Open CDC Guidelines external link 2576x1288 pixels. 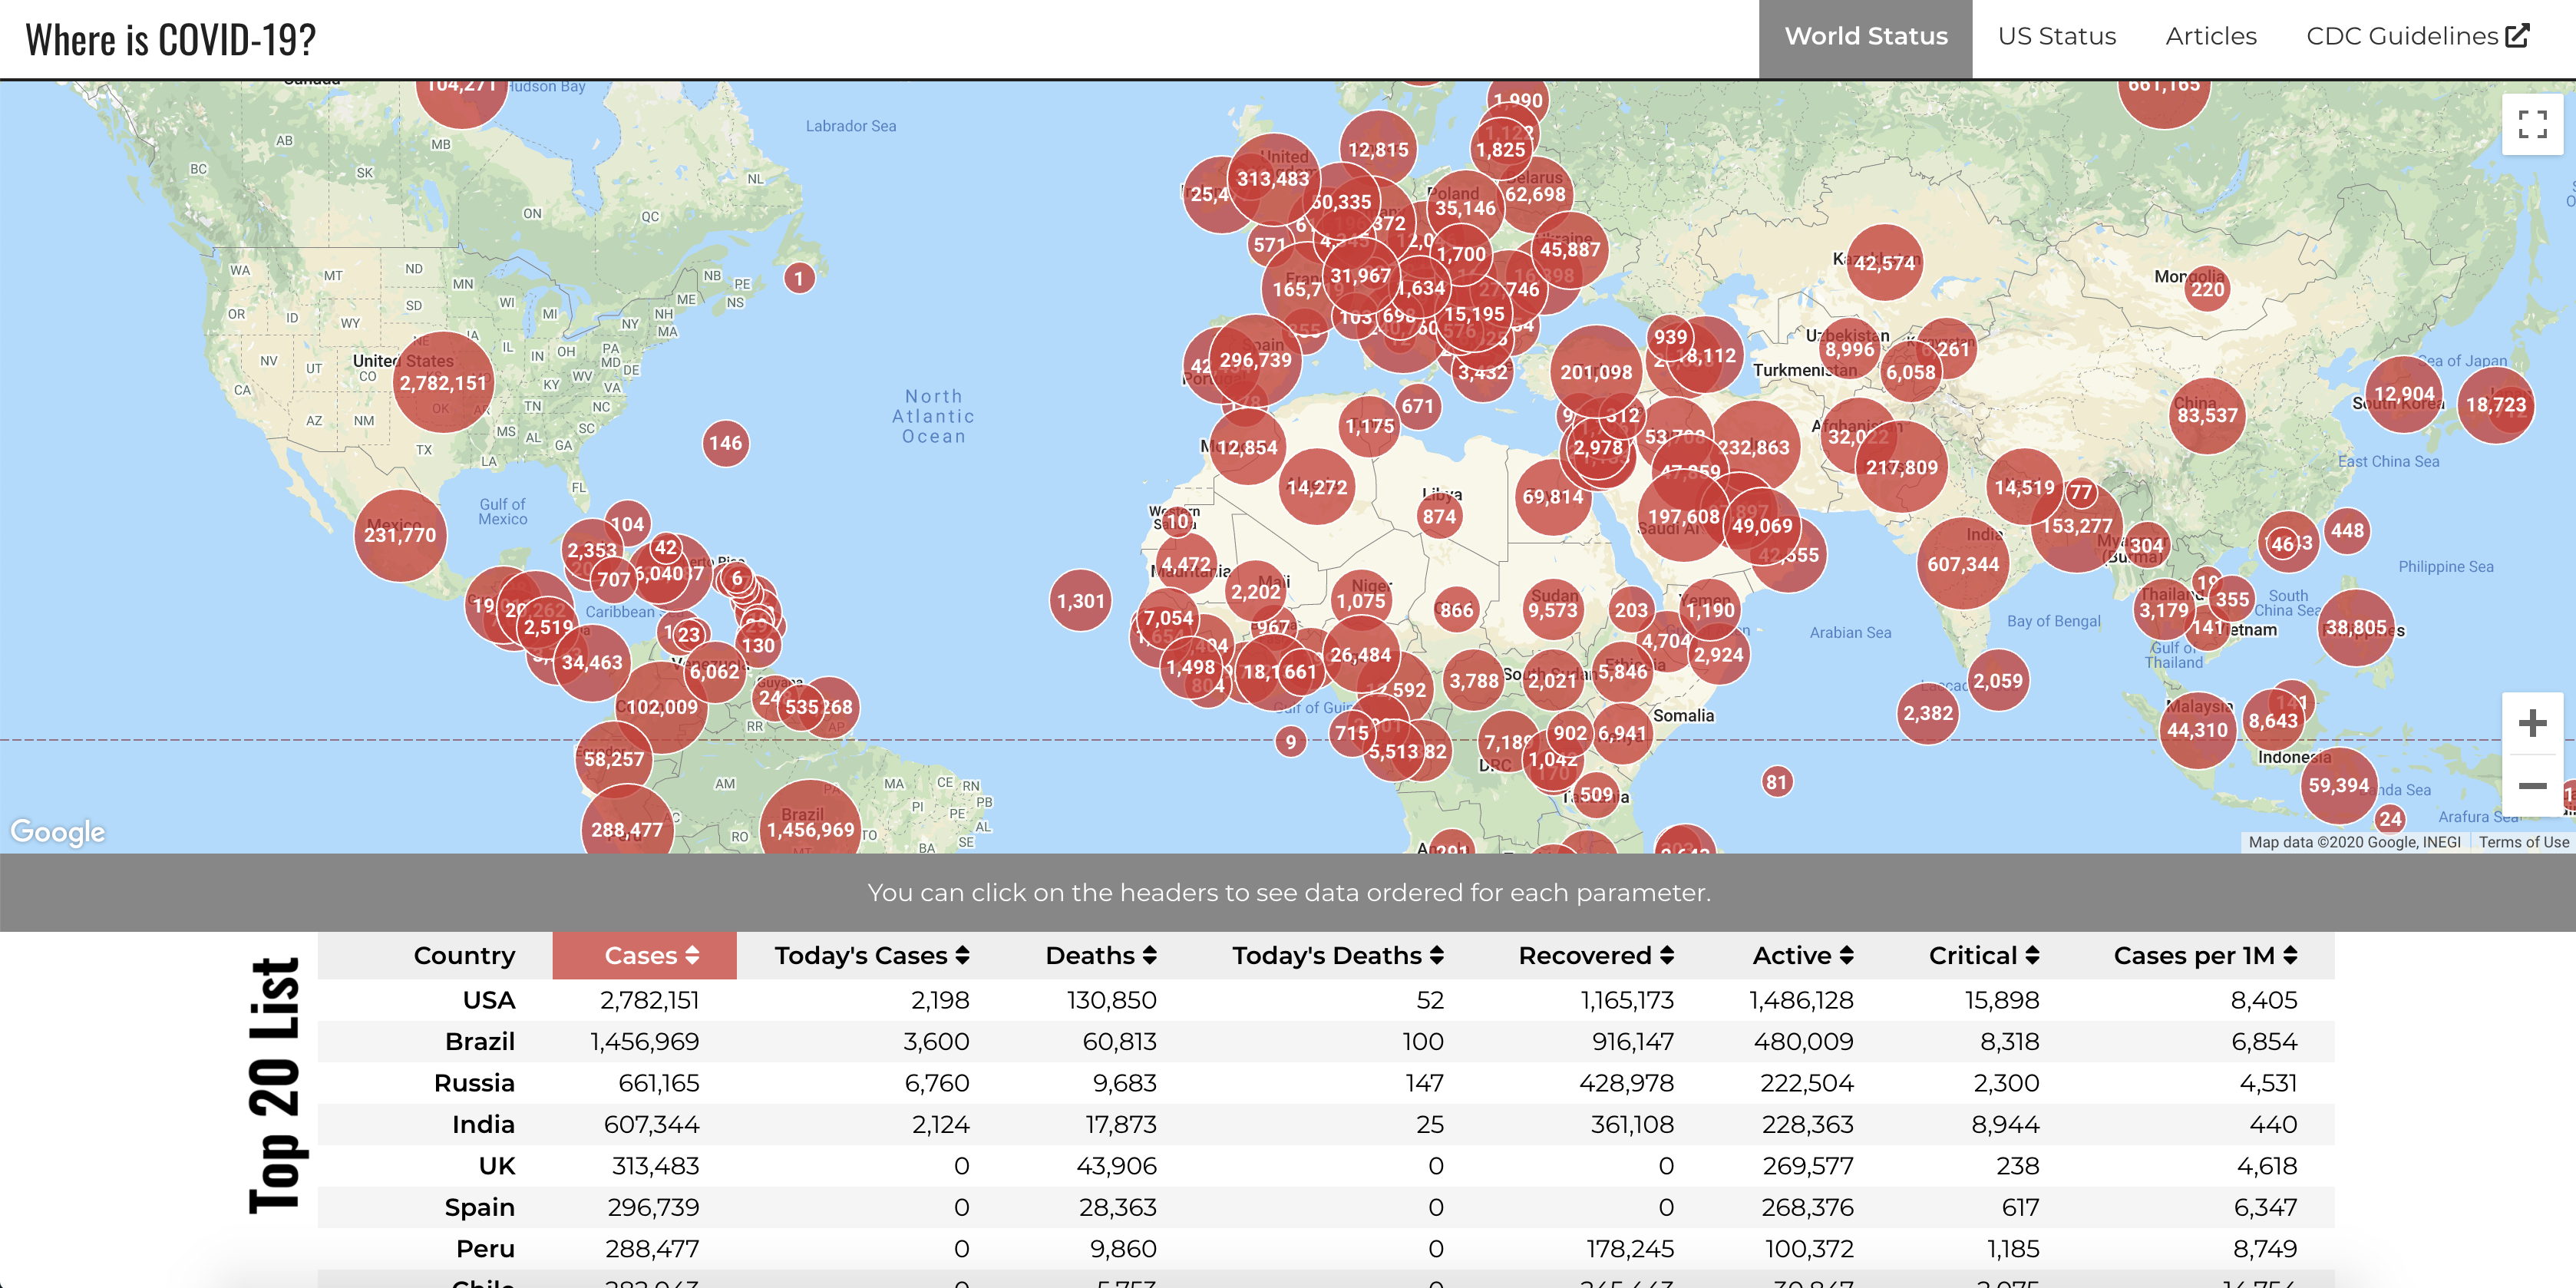click(x=2416, y=37)
